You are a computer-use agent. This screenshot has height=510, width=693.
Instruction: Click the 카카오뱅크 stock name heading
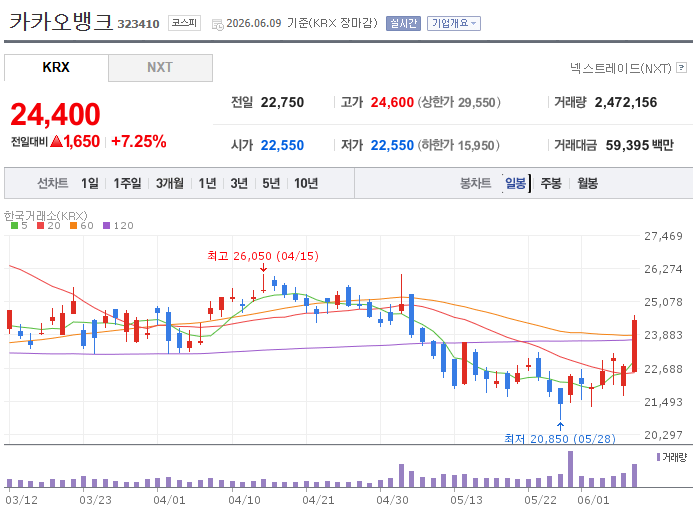(61, 21)
